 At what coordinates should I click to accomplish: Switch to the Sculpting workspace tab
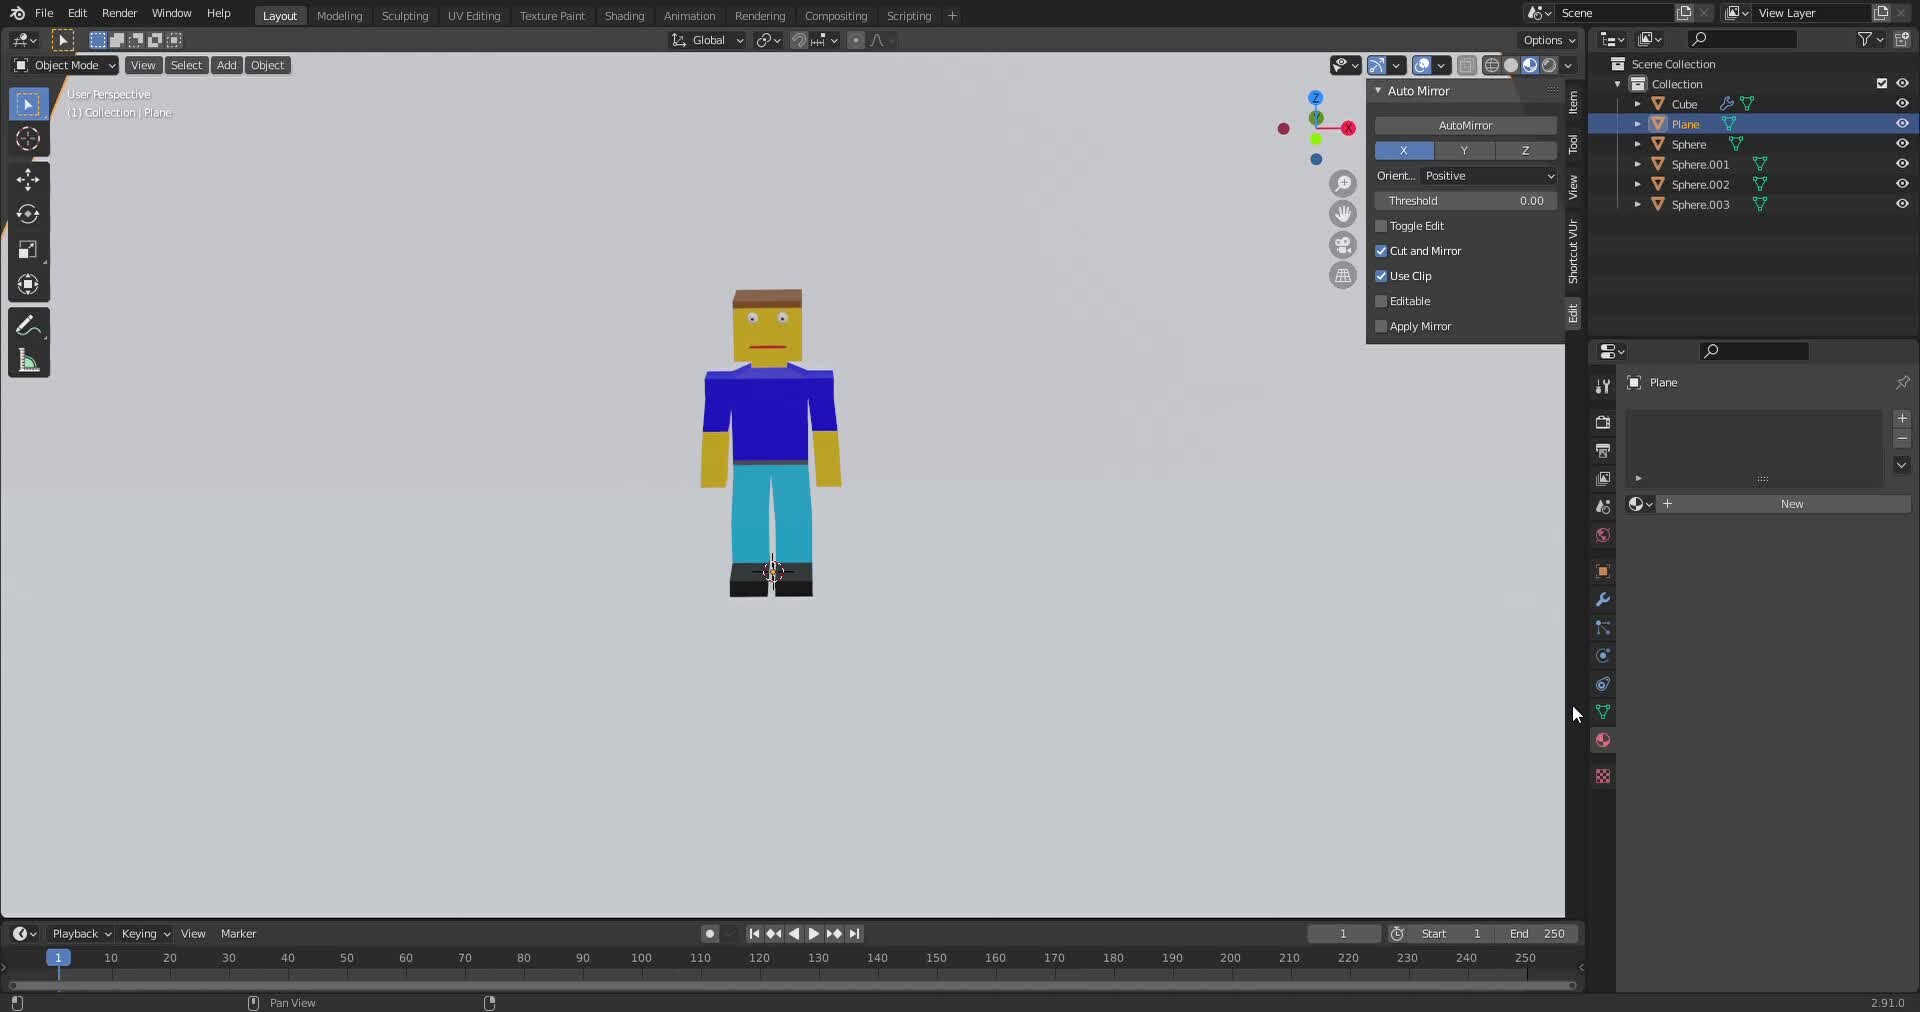(404, 15)
